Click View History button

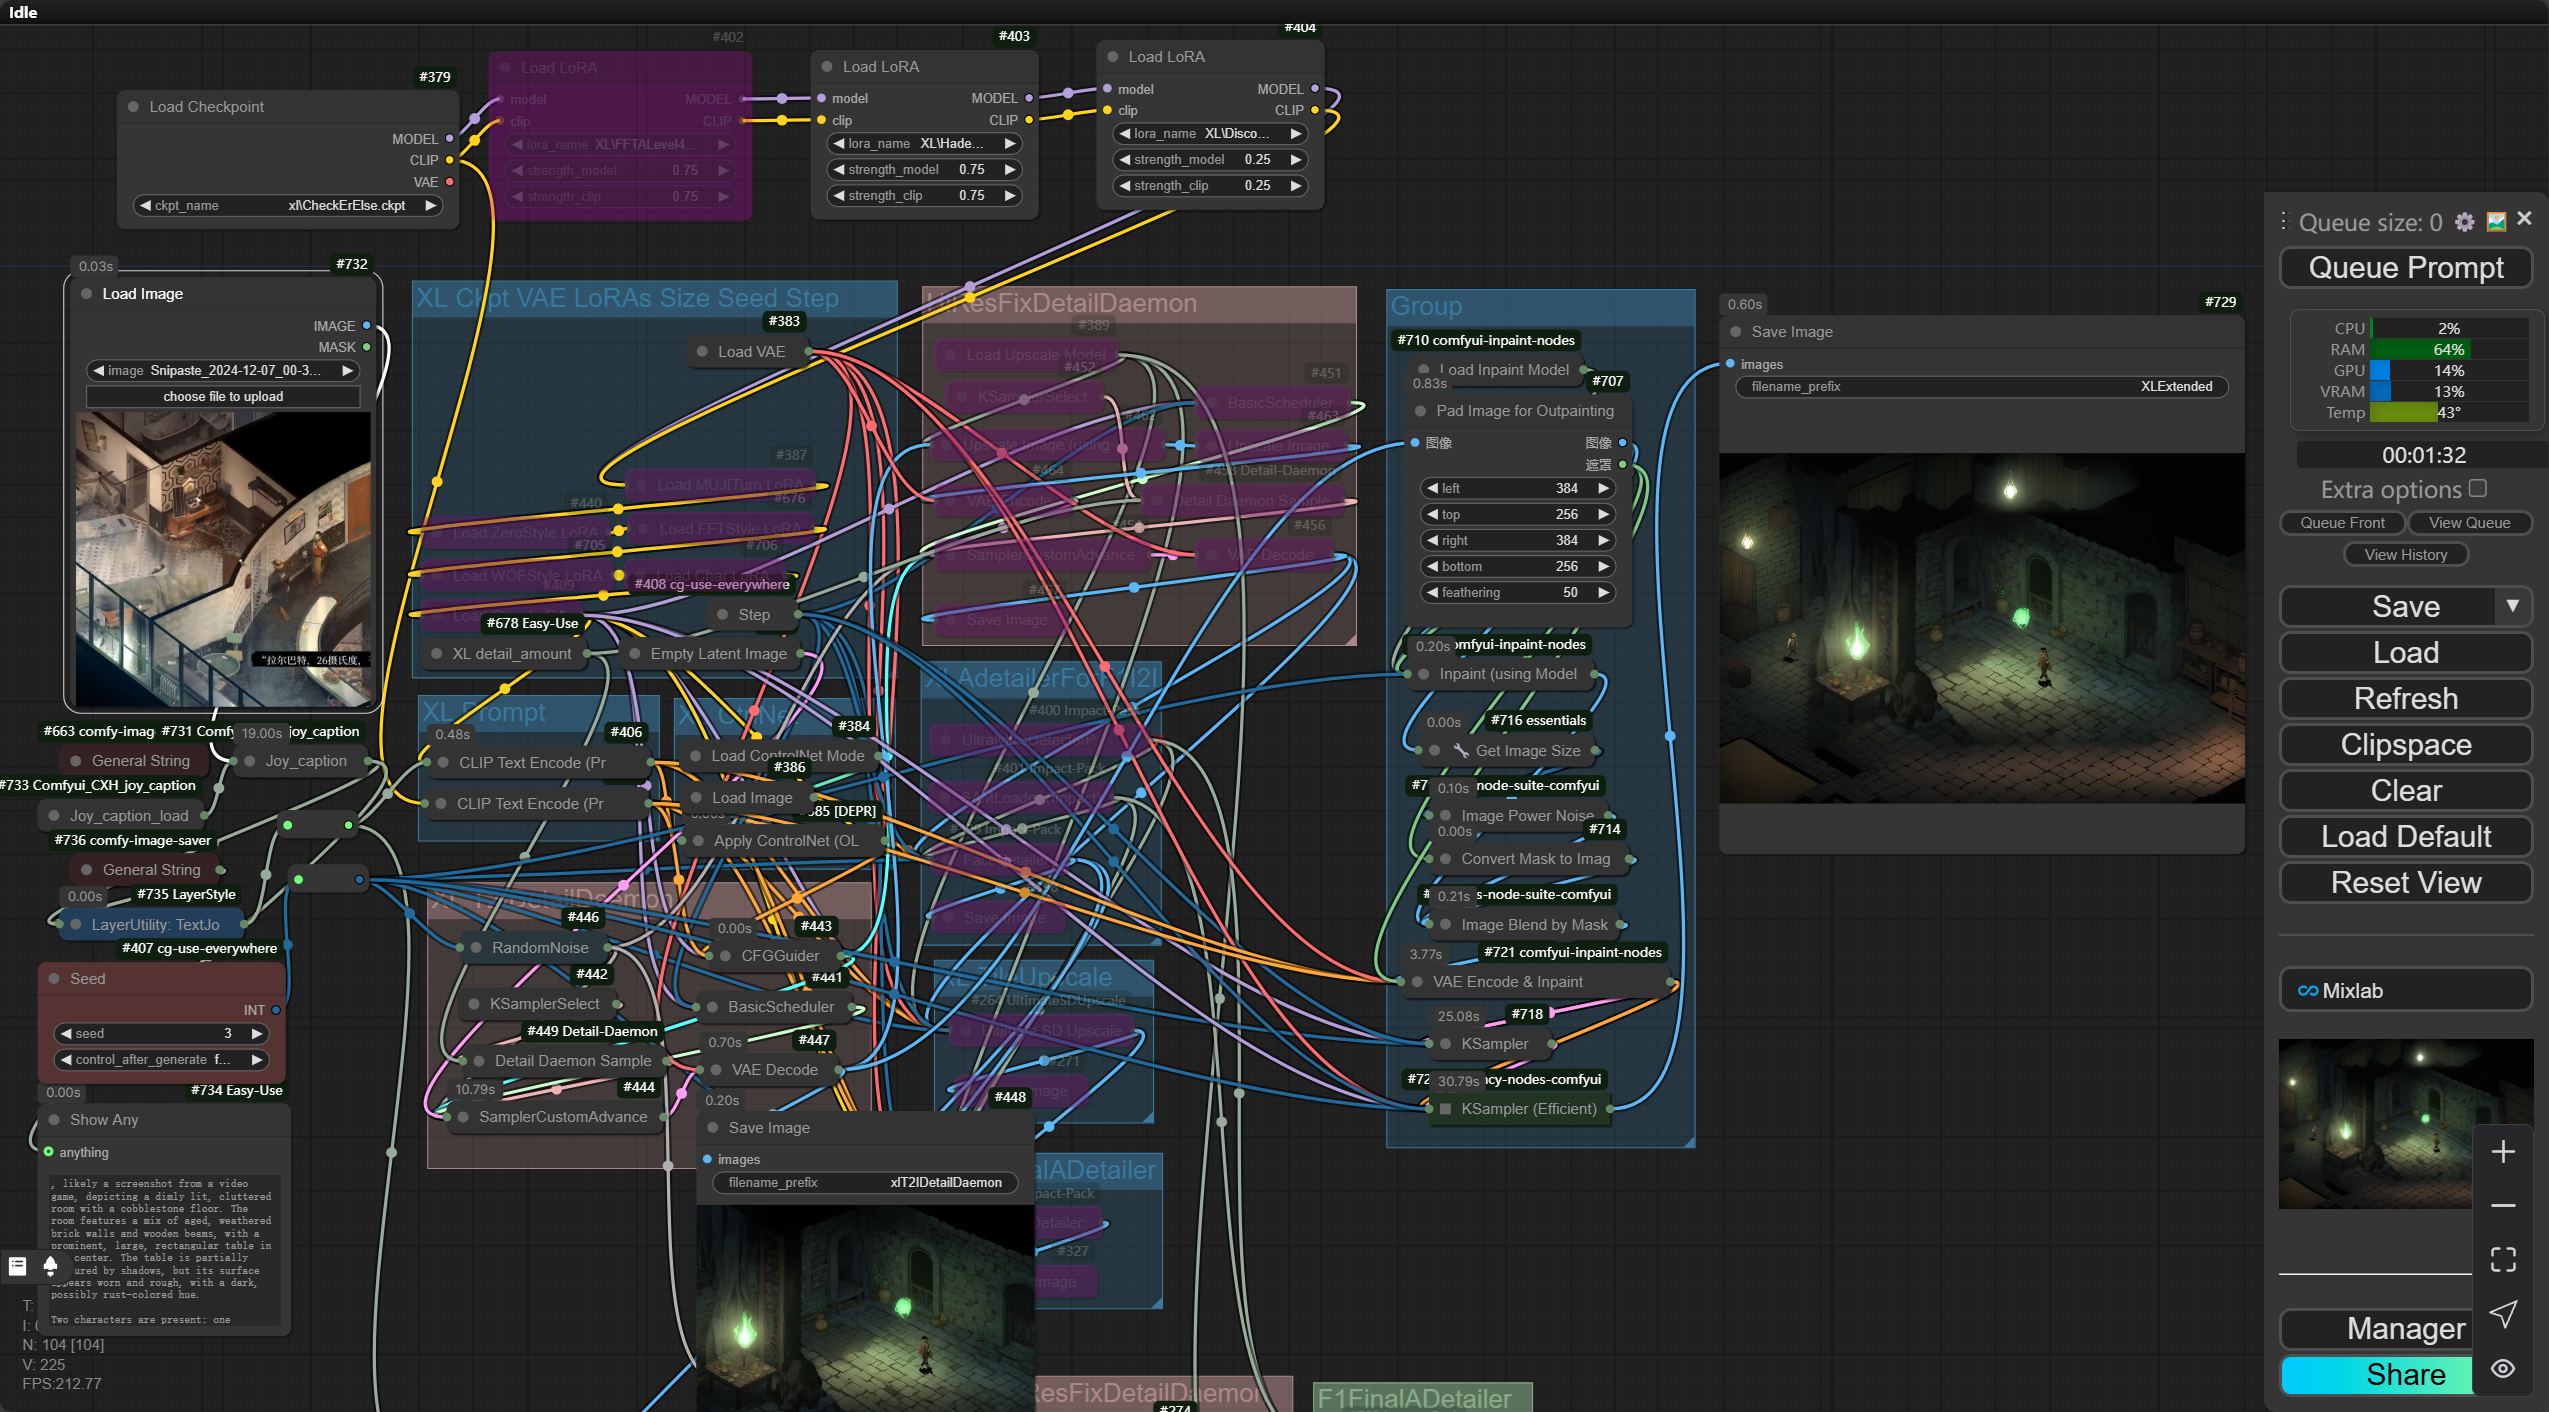pos(2405,554)
